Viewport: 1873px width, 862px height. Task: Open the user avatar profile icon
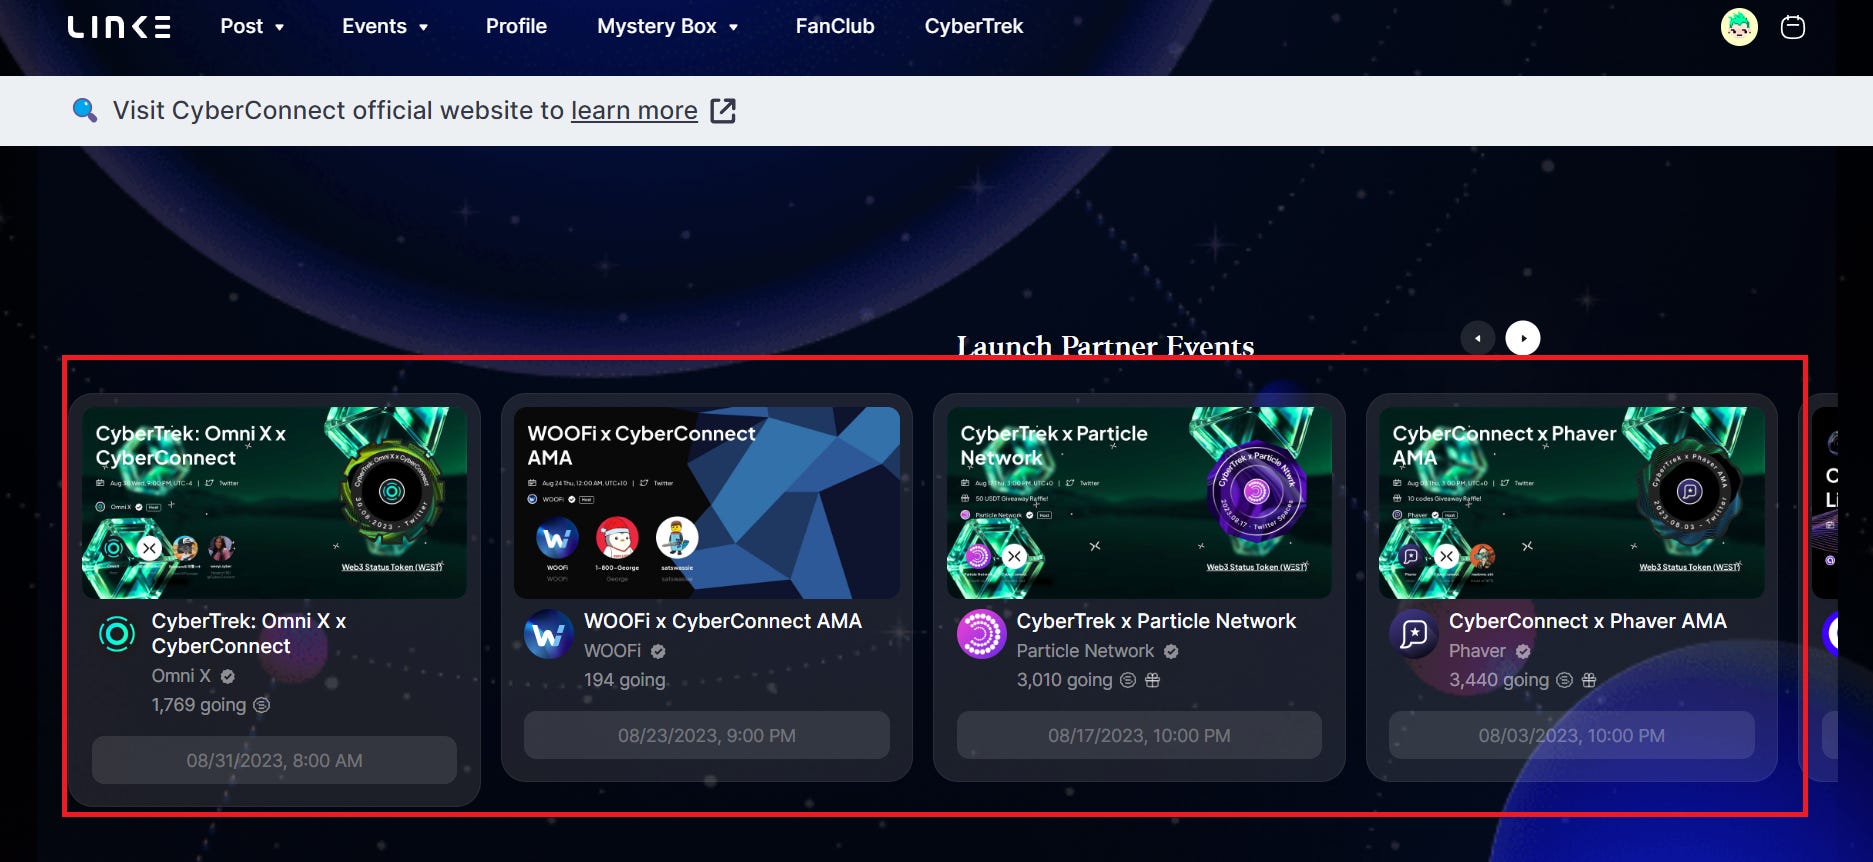1739,27
